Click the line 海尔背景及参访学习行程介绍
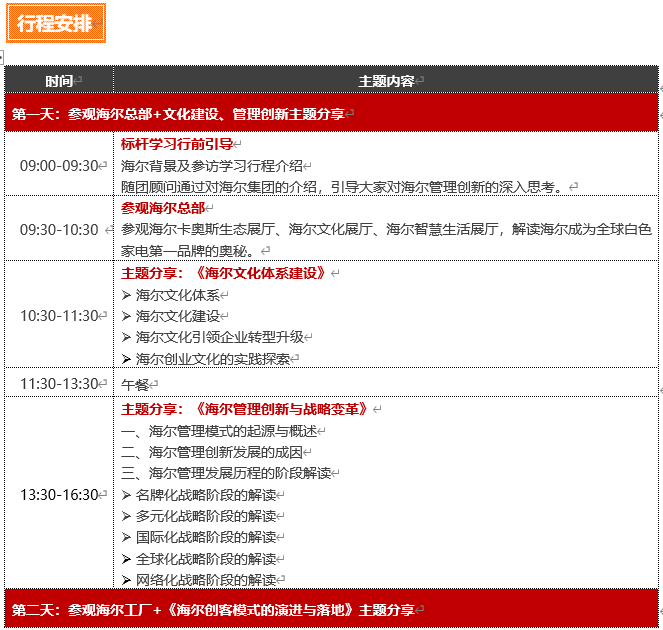Viewport: 663px width, 630px height. tap(212, 166)
